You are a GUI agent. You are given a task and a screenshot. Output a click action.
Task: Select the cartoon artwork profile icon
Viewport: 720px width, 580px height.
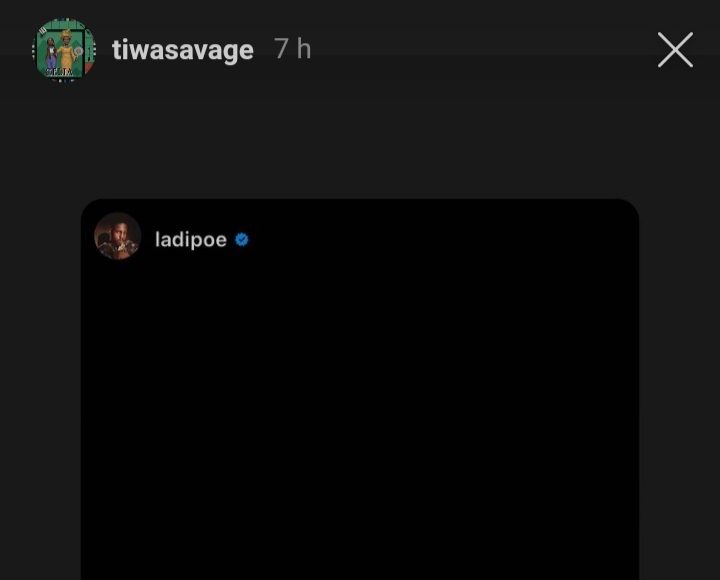64,50
